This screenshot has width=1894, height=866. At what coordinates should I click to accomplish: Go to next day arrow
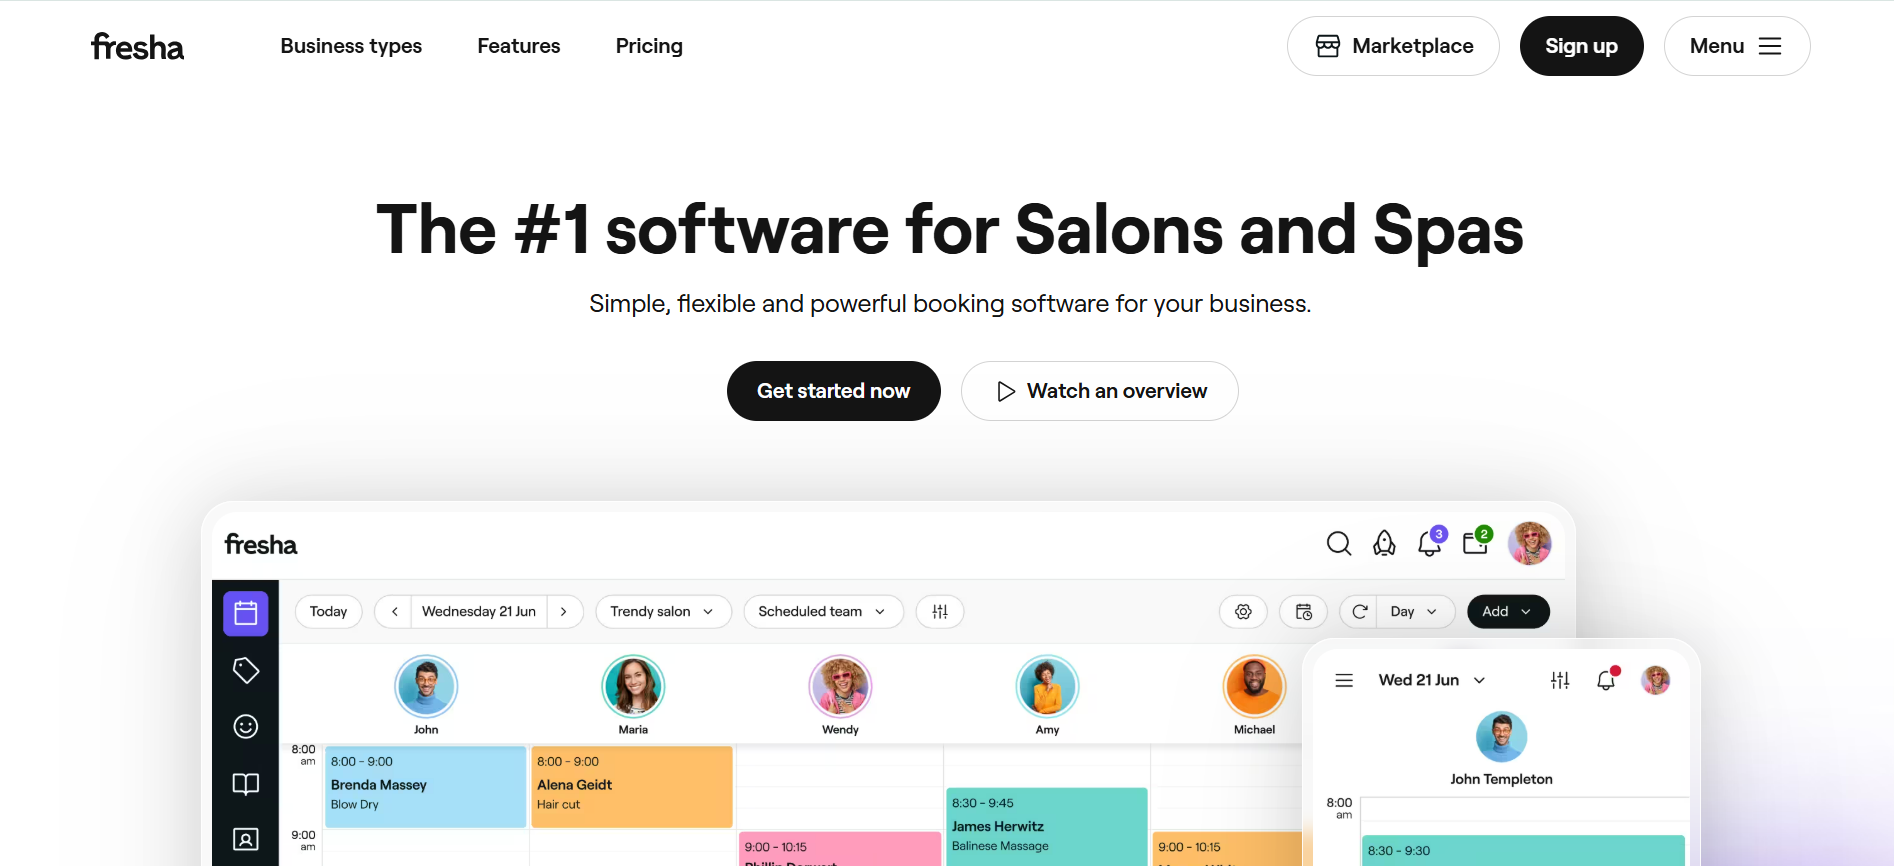click(x=564, y=611)
